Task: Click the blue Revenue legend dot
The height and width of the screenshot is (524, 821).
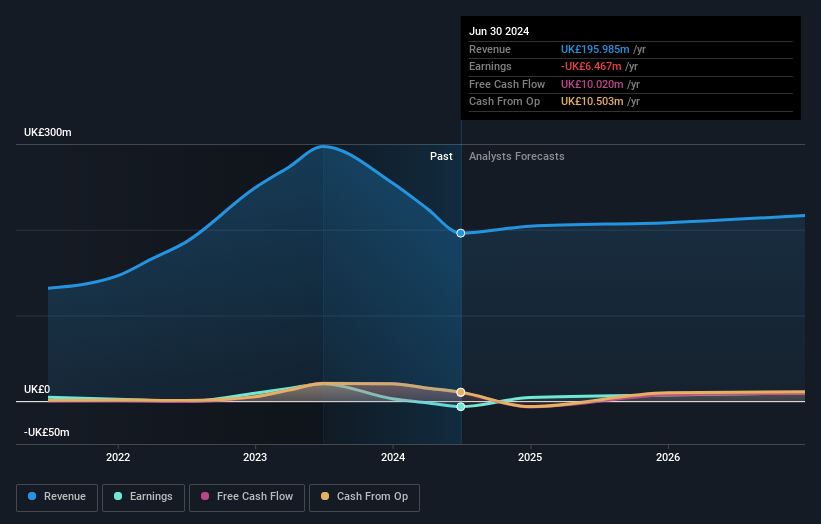Action: [x=32, y=496]
